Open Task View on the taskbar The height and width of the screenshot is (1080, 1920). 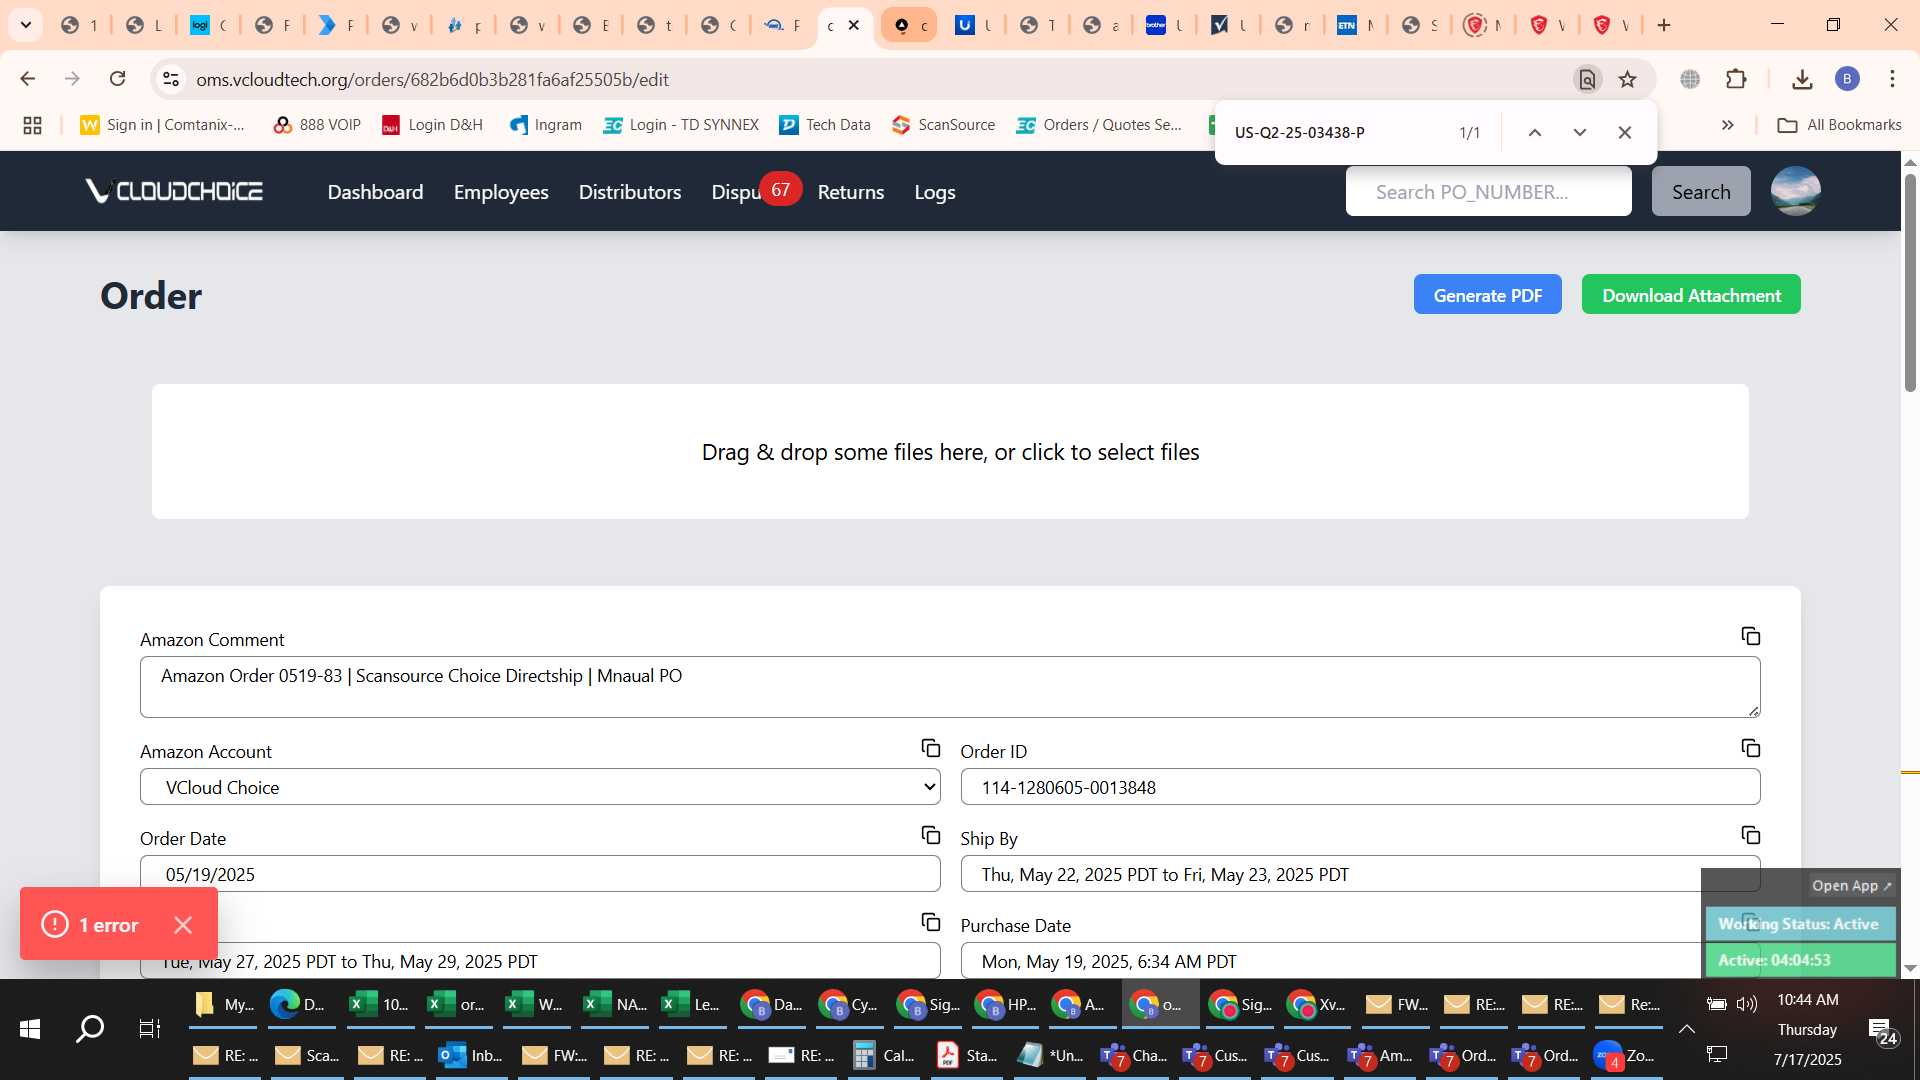click(149, 1028)
